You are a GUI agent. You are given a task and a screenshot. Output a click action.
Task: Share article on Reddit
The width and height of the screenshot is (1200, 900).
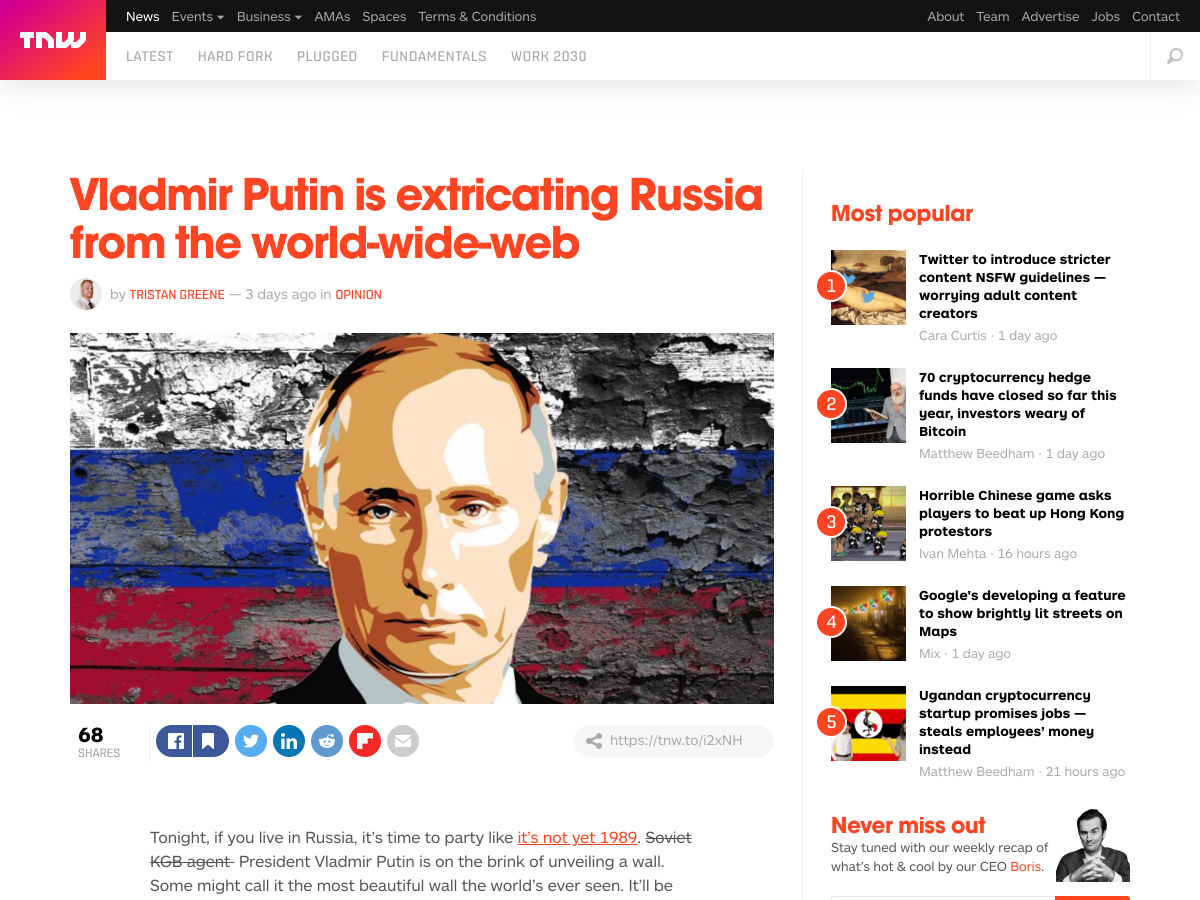(327, 741)
